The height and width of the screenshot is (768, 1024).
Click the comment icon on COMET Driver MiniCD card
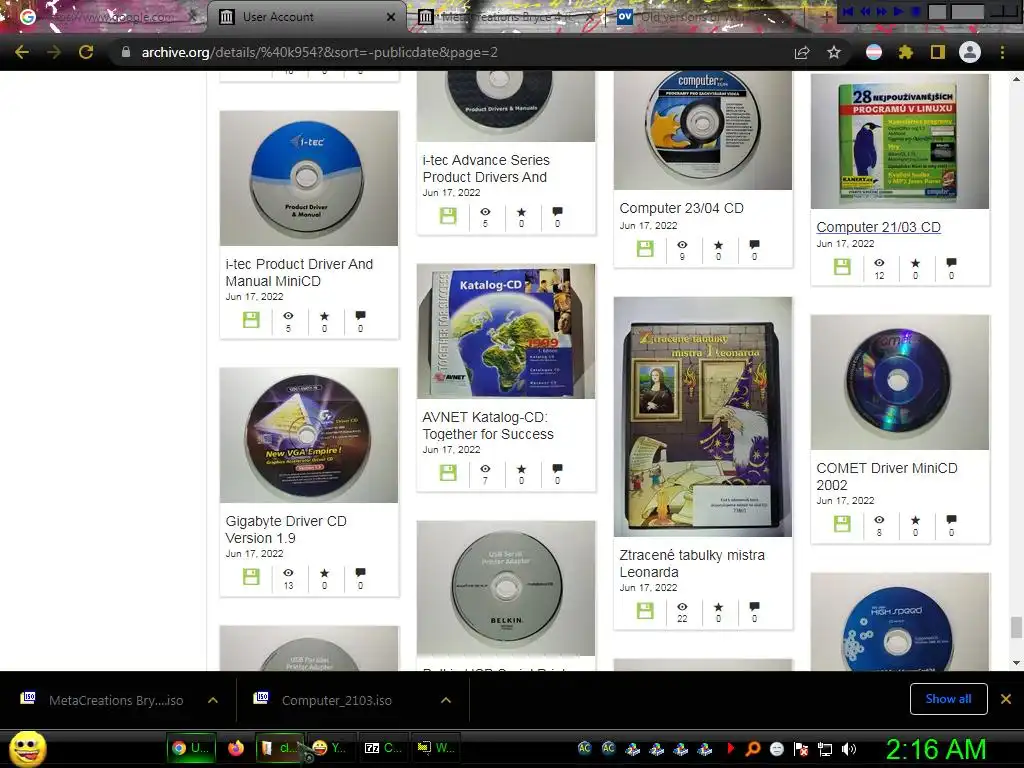(x=952, y=520)
